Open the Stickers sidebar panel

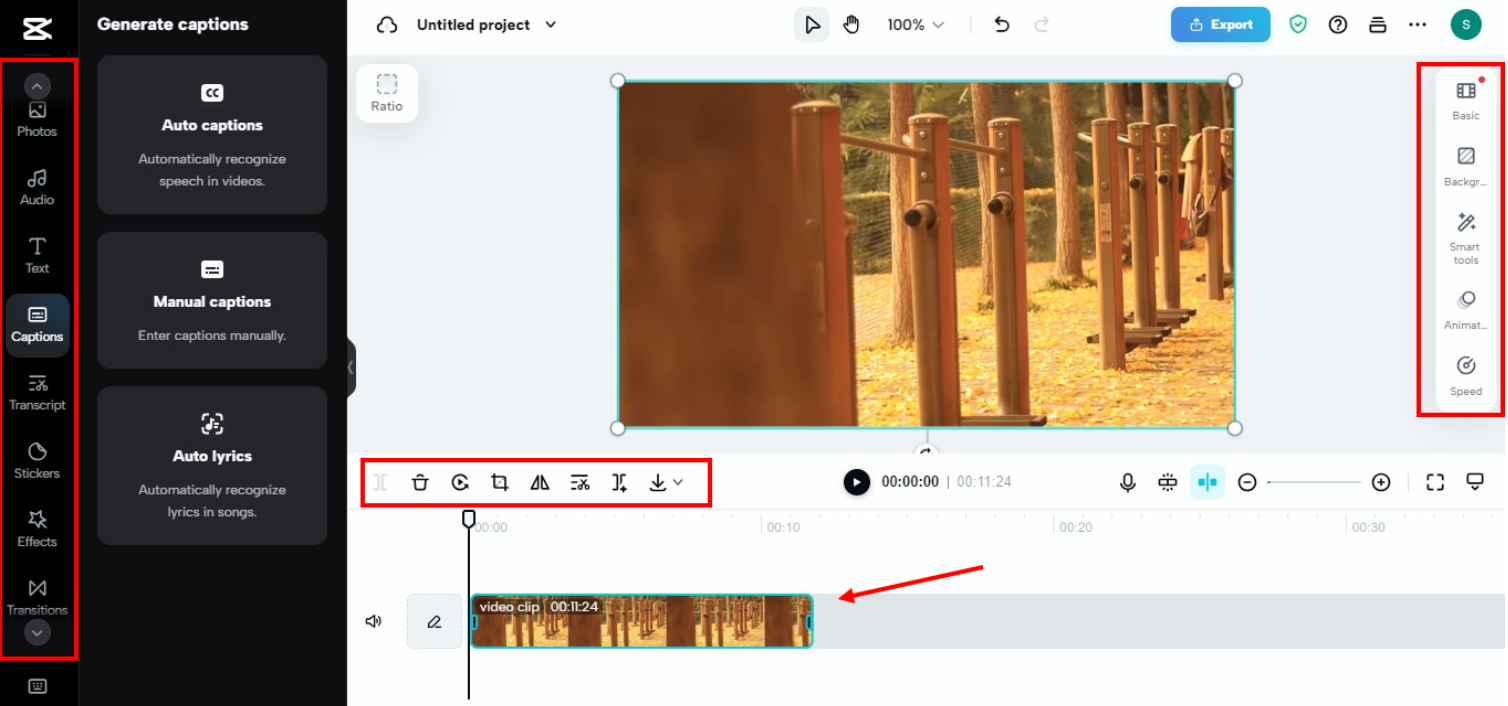(37, 461)
